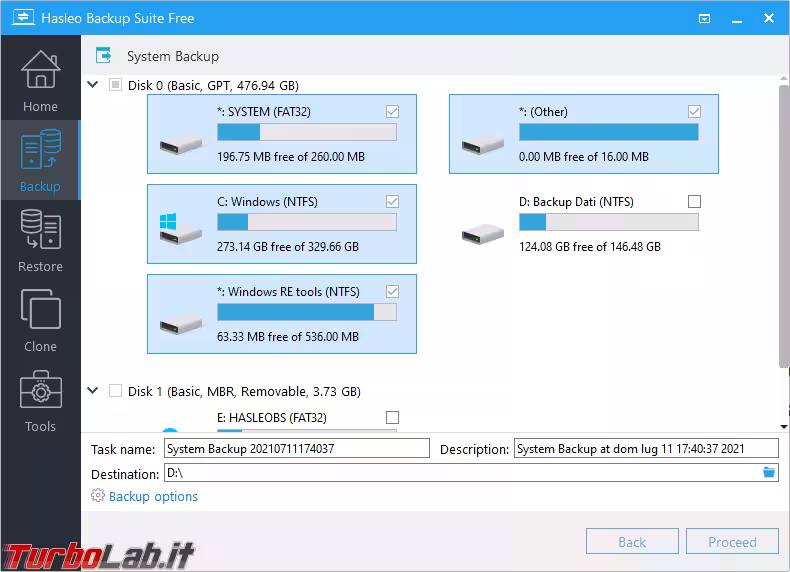The height and width of the screenshot is (572, 790).
Task: Focus the Task name field
Action: tap(297, 448)
